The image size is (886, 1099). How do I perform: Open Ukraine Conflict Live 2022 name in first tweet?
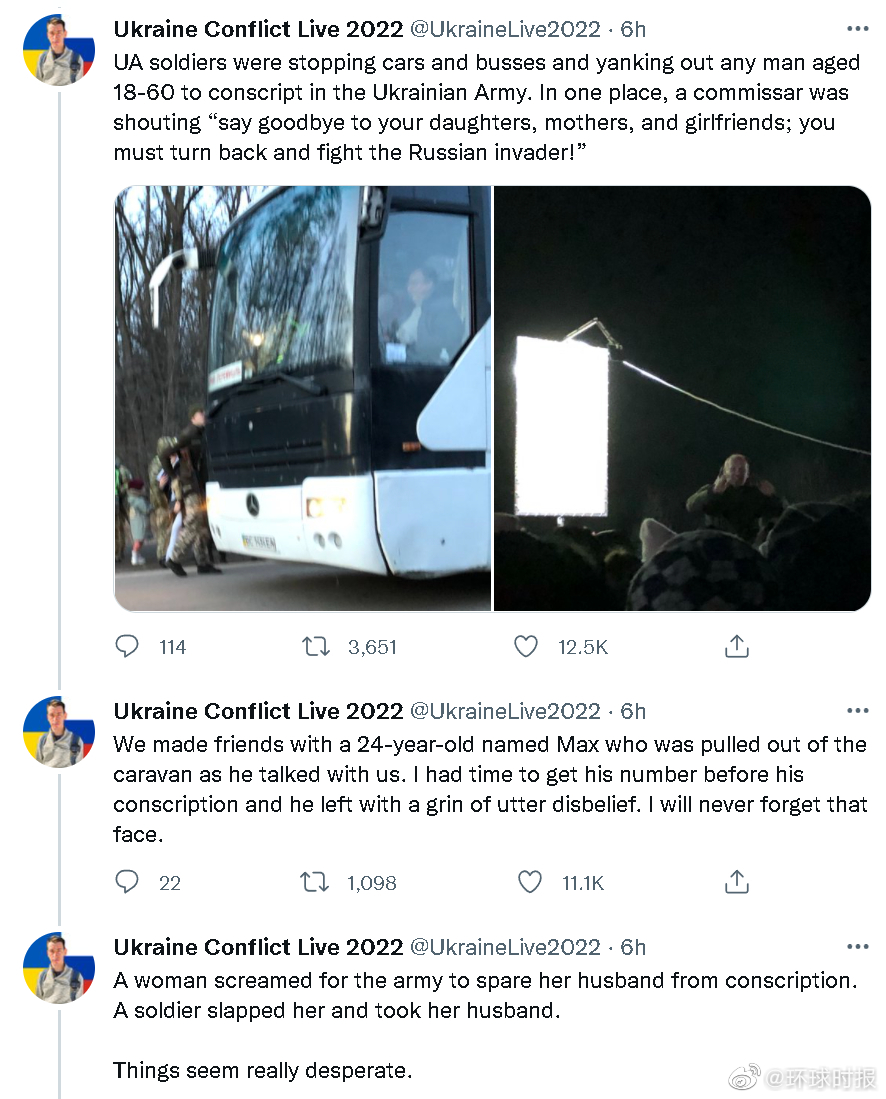[x=258, y=29]
